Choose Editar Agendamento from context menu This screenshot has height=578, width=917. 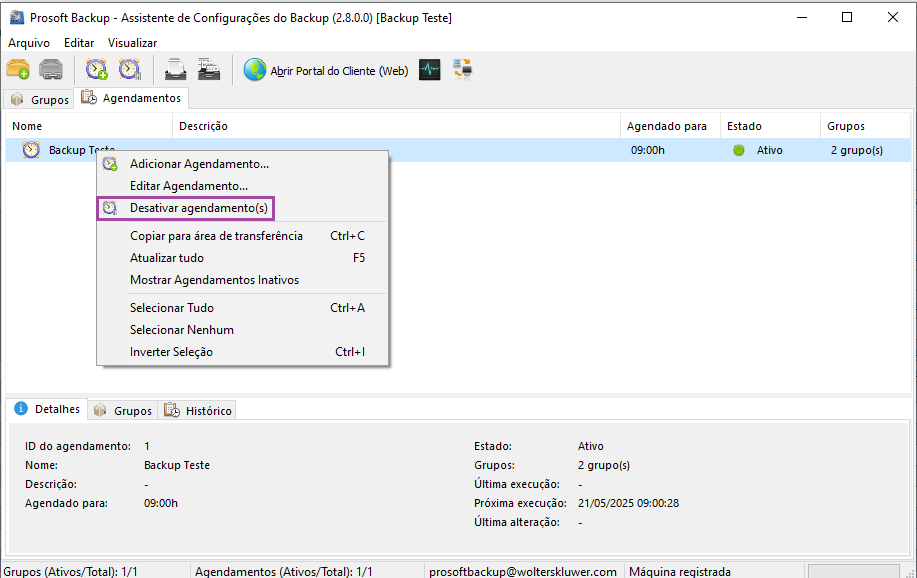[x=242, y=186]
